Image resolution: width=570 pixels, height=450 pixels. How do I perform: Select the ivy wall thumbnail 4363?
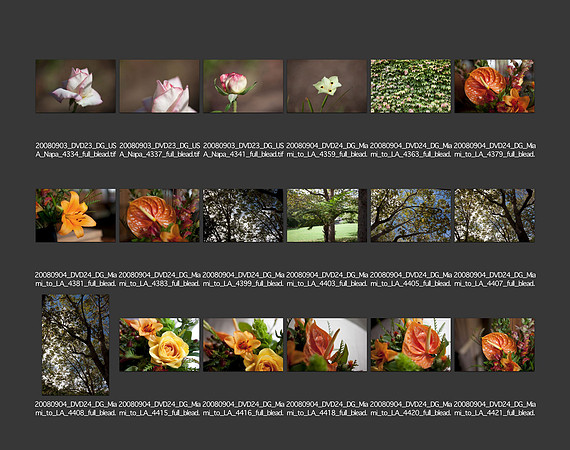411,86
